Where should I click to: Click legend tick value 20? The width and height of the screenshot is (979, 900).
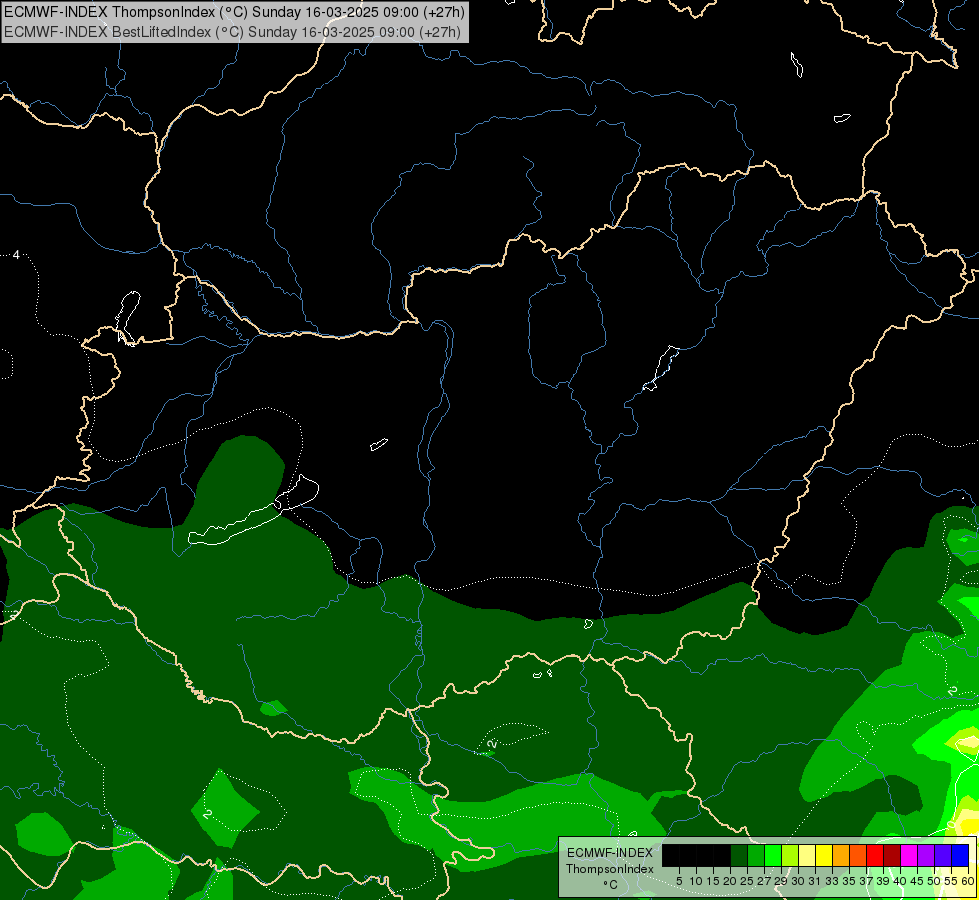coord(731,881)
